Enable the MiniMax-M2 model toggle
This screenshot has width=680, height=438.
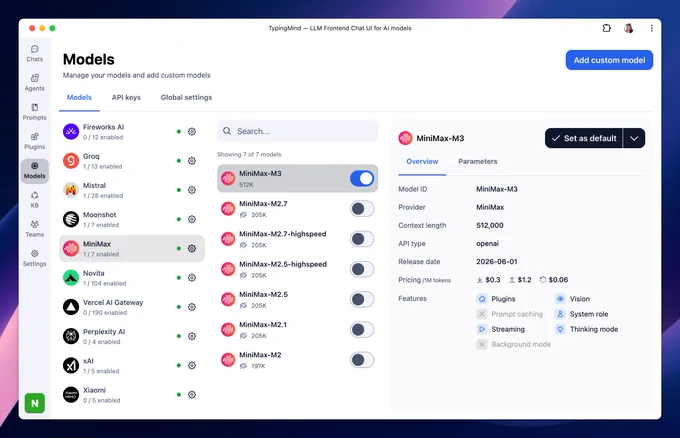(362, 360)
